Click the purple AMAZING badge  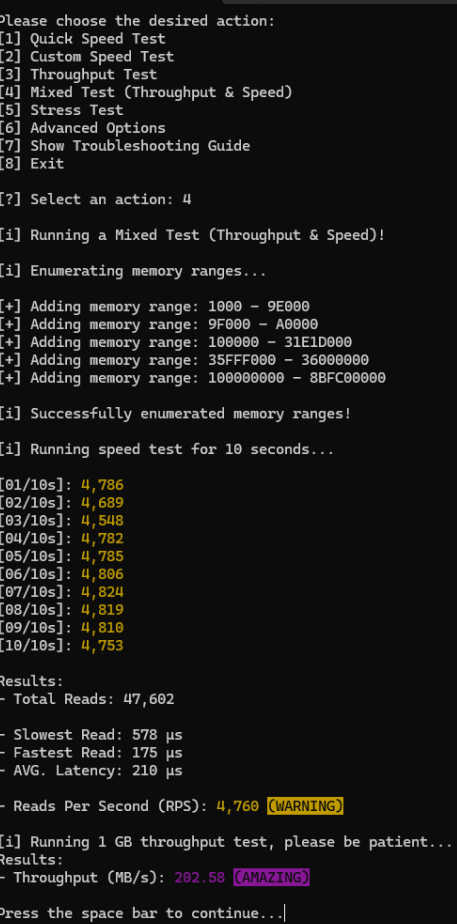[271, 877]
